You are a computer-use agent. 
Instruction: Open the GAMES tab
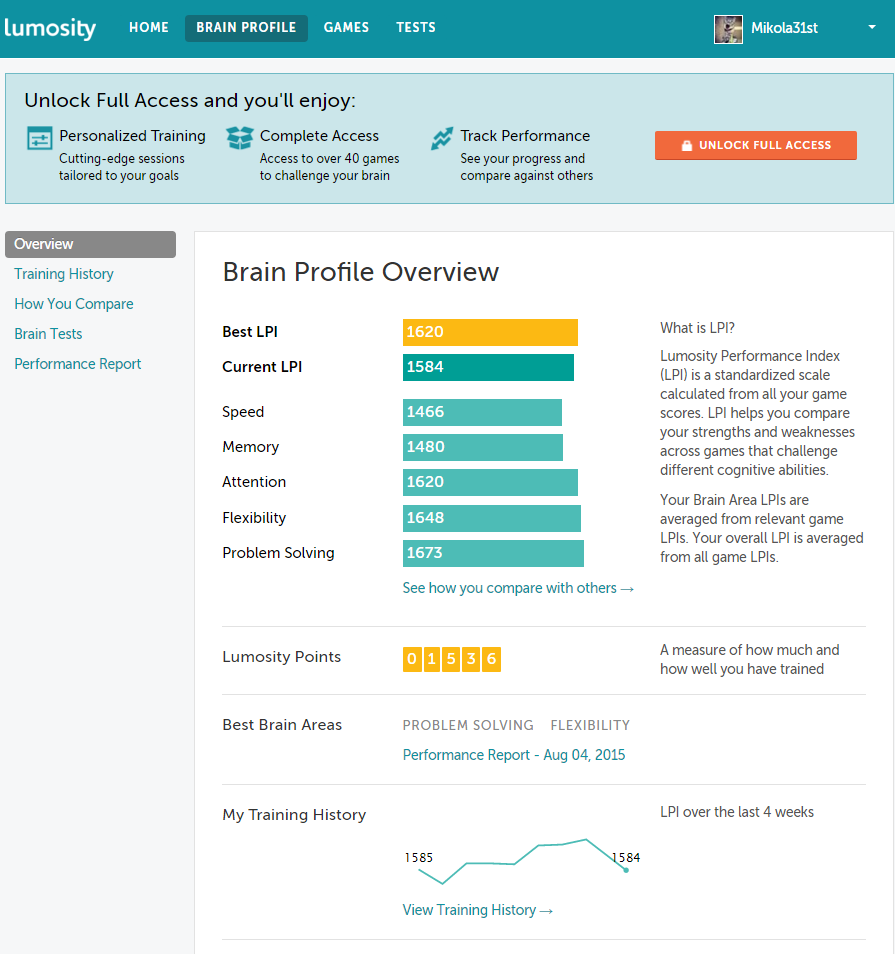coord(346,28)
